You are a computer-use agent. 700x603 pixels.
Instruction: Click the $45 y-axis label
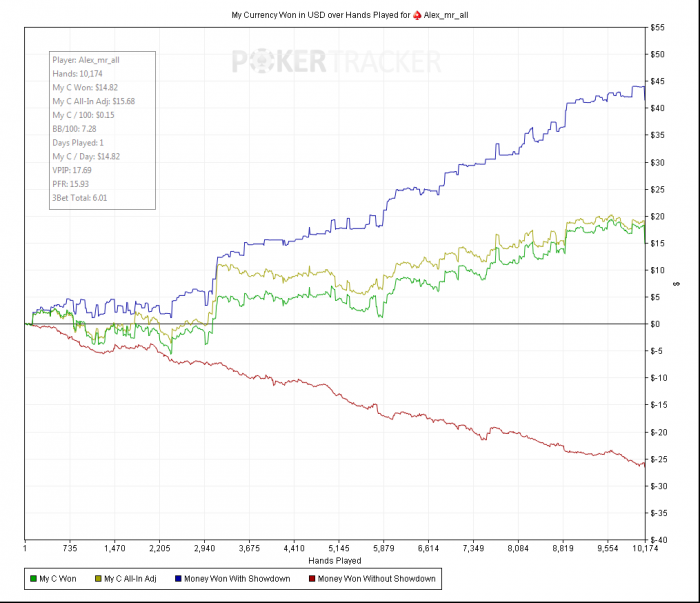click(658, 82)
